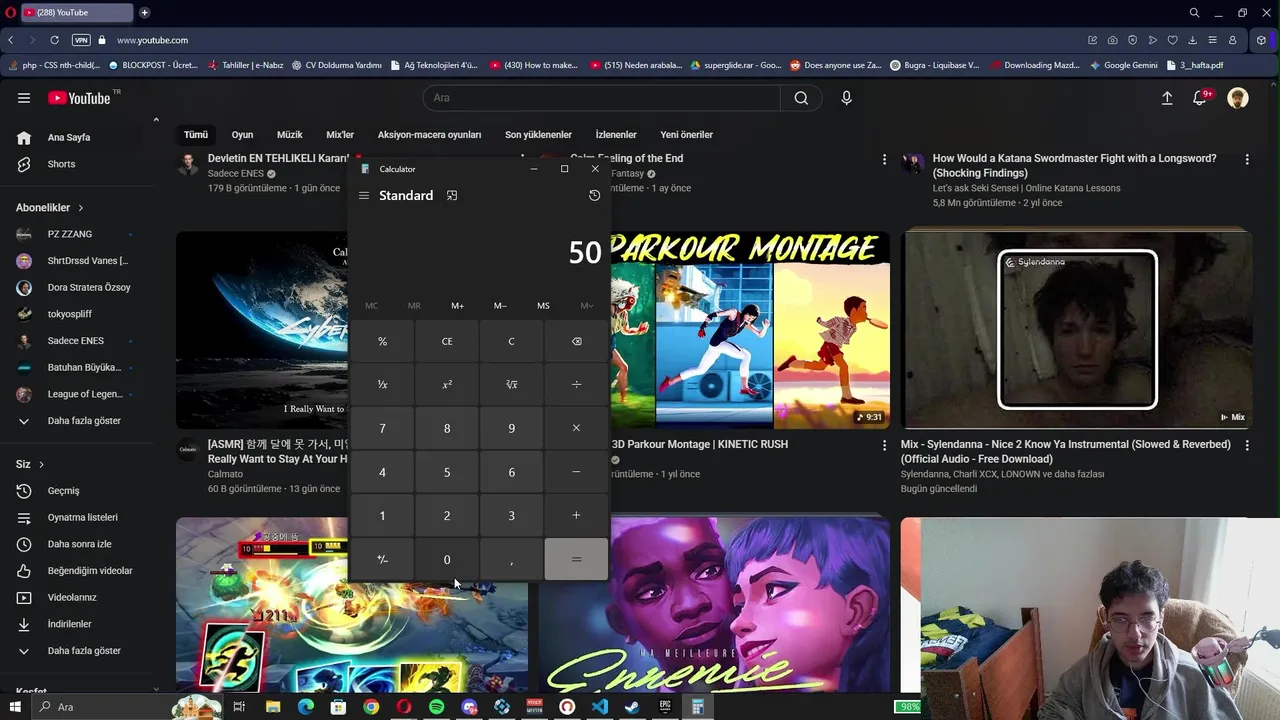The width and height of the screenshot is (1280, 720).
Task: Click the plus/minus sign toggle in Calculator
Action: point(382,559)
